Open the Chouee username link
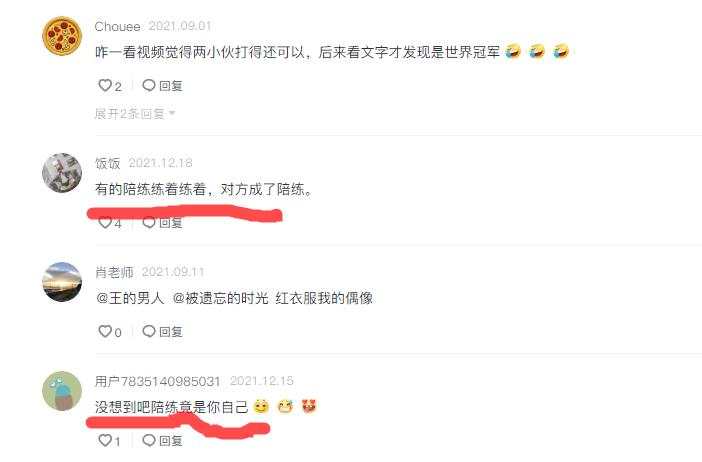 coord(117,26)
